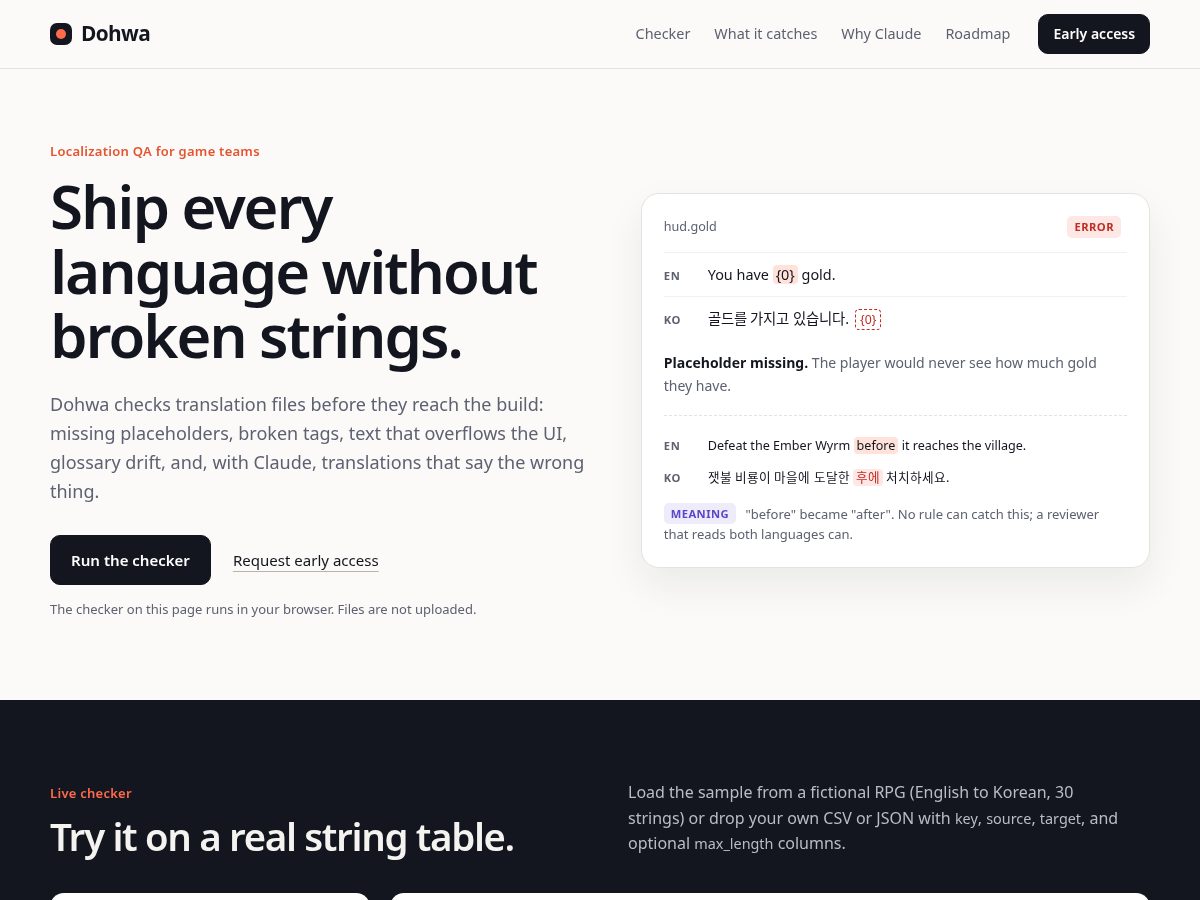Viewport: 1200px width, 900px height.
Task: Click Run the checker button
Action: tap(130, 560)
